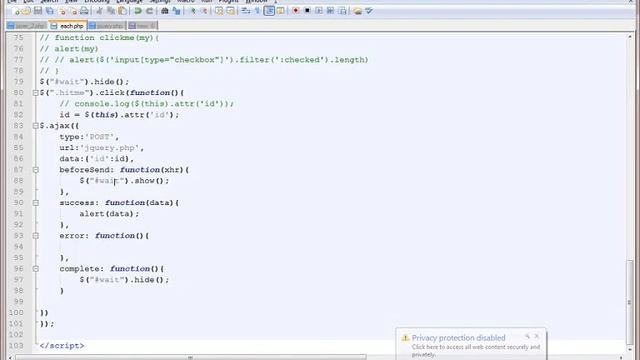Switch to the each.php tab
This screenshot has width=640, height=360.
click(68, 26)
